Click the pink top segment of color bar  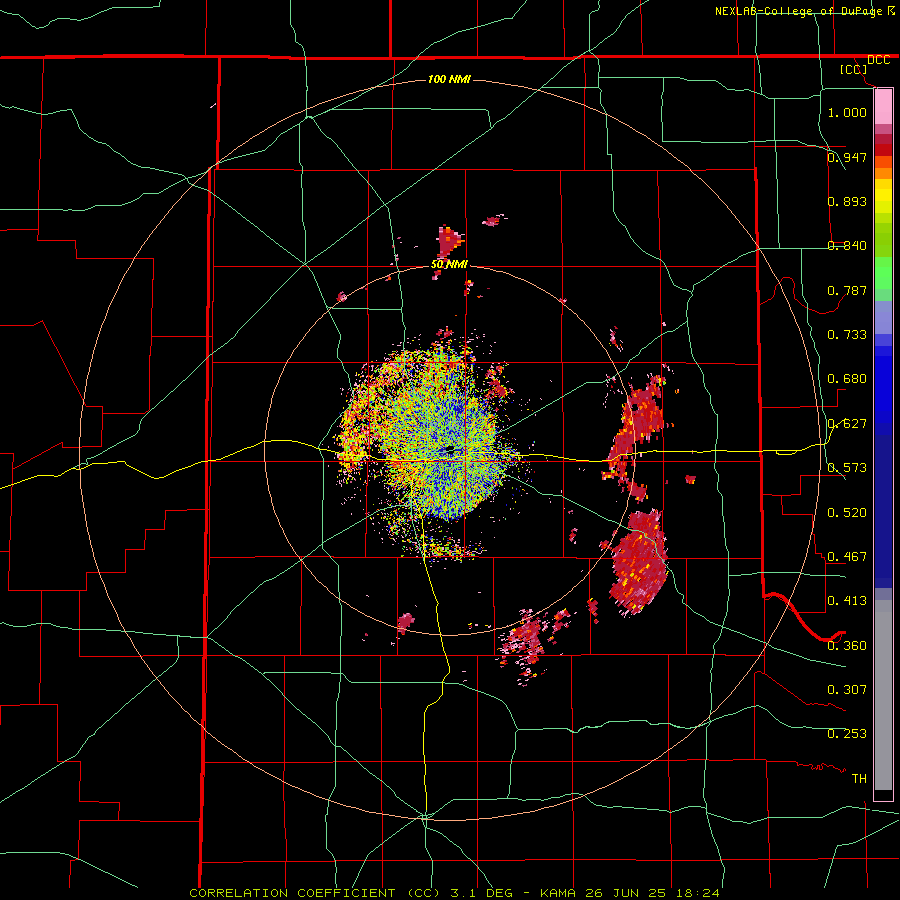point(883,107)
